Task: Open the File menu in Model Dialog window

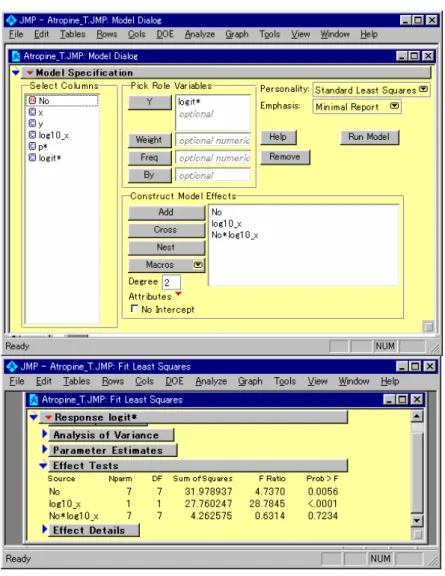Action: 16,34
